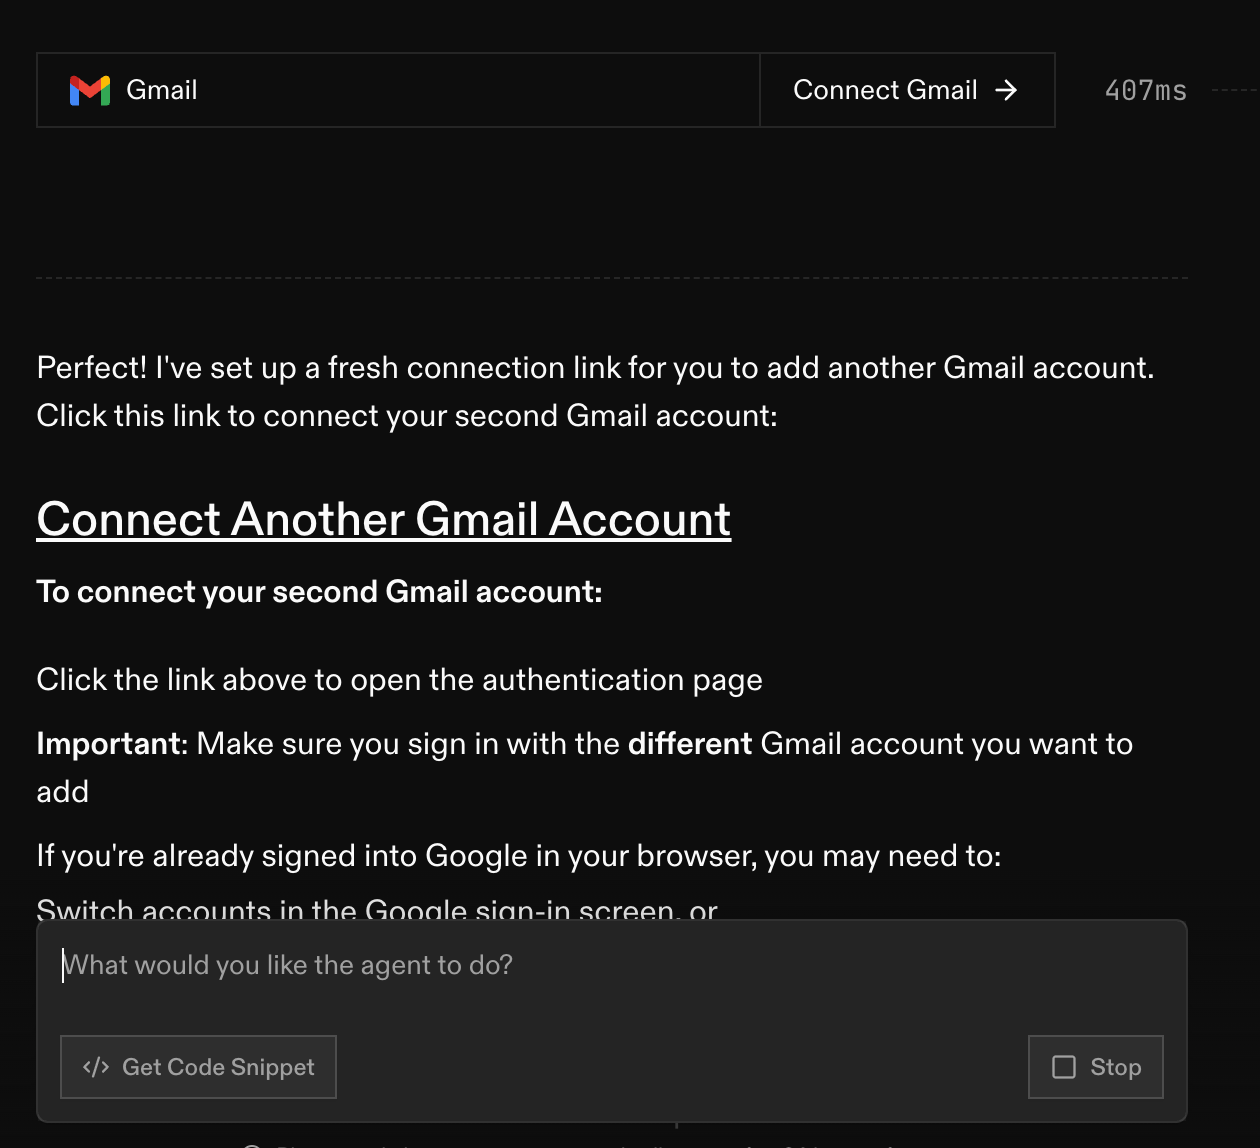This screenshot has height=1148, width=1260.
Task: Open the Connect Another Gmail Account link
Action: (x=384, y=519)
